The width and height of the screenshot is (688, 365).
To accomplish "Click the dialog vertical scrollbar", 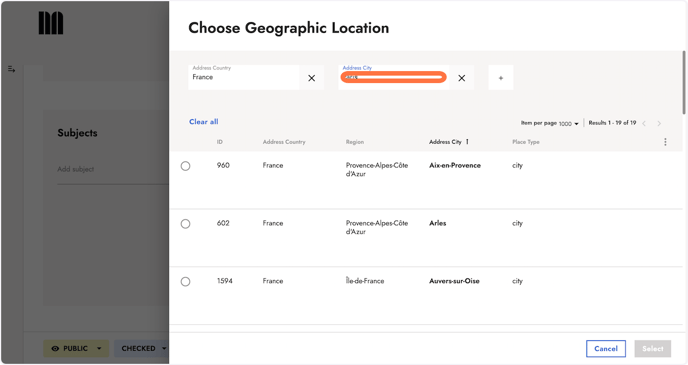I will pos(684,82).
